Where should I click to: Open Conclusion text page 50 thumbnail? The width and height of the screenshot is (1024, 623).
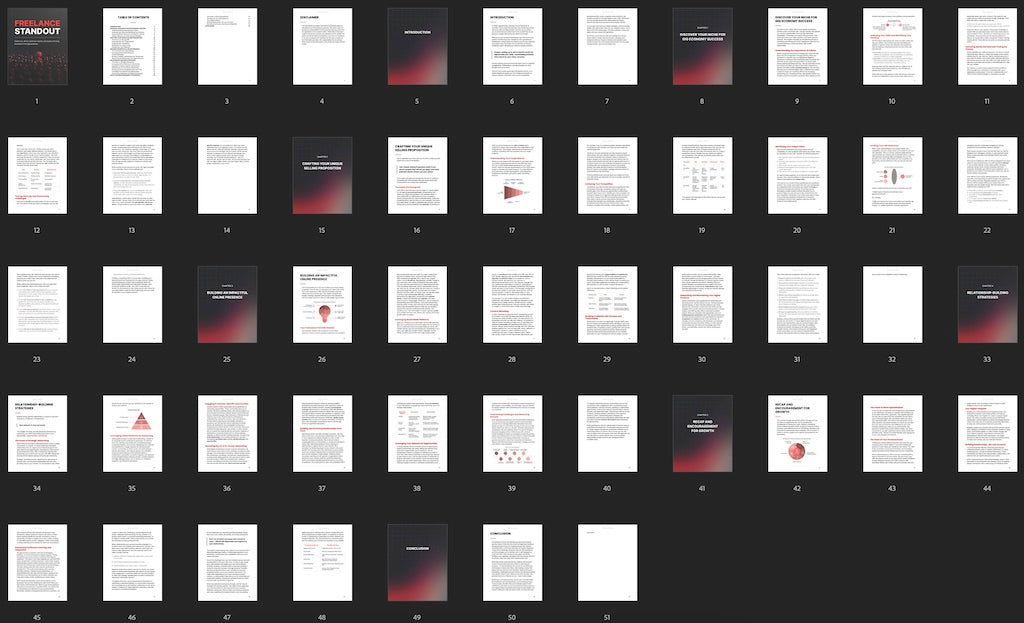click(x=513, y=562)
